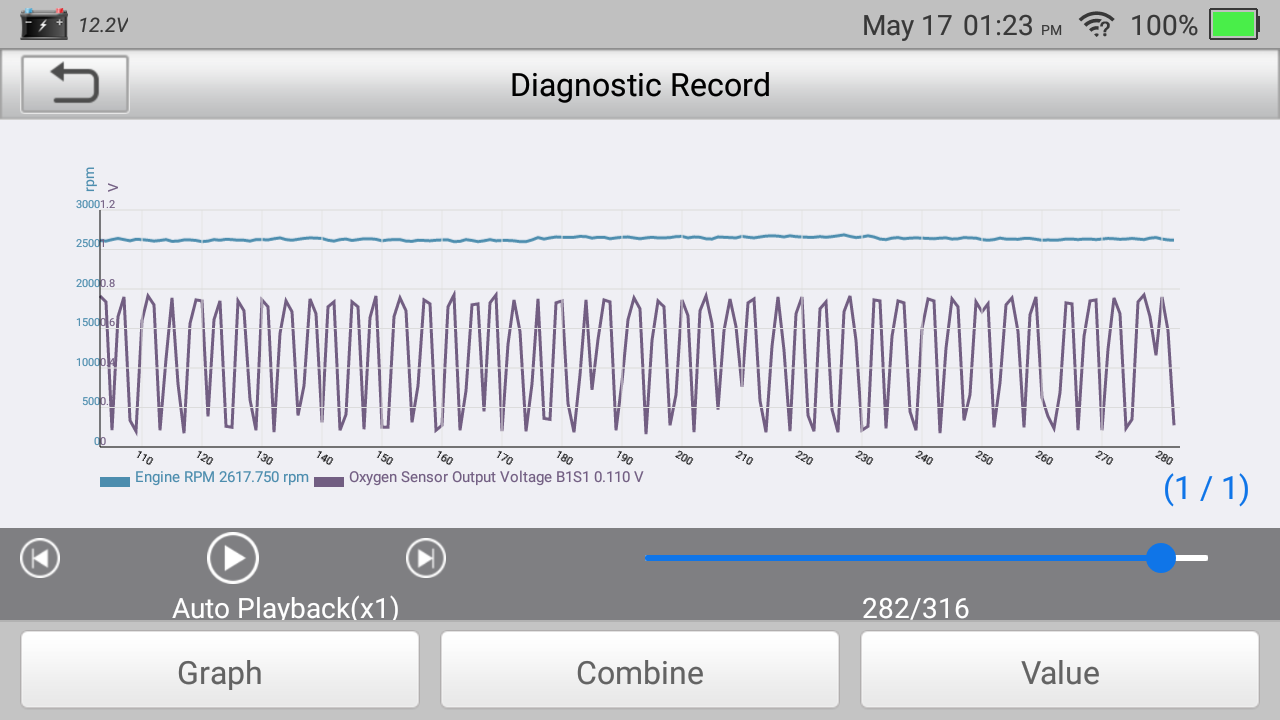Click the playback position slider handle
Image resolution: width=1280 pixels, height=720 pixels.
[1161, 558]
